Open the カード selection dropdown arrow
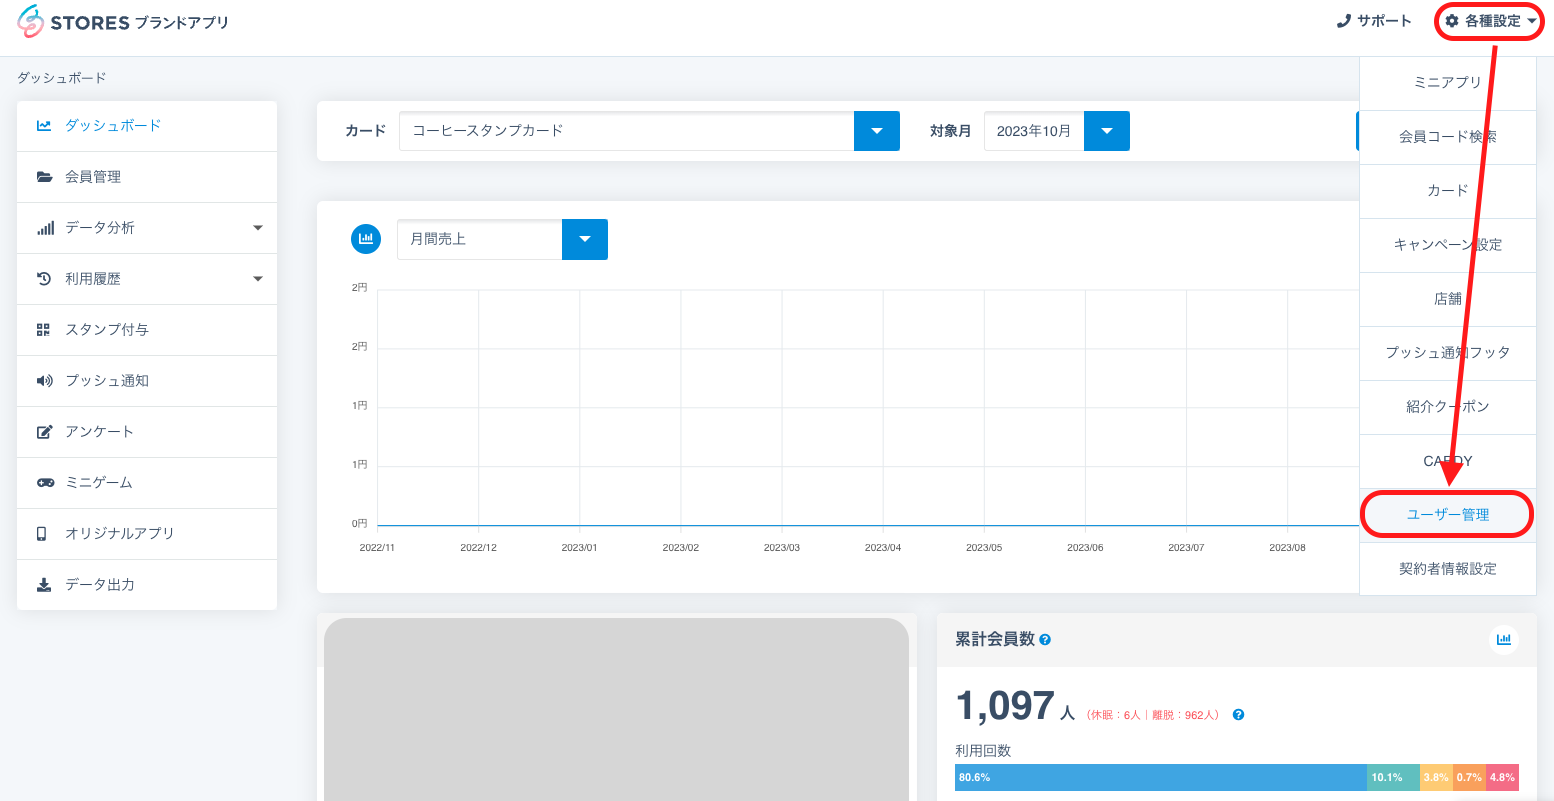The width and height of the screenshot is (1554, 801). (x=877, y=131)
